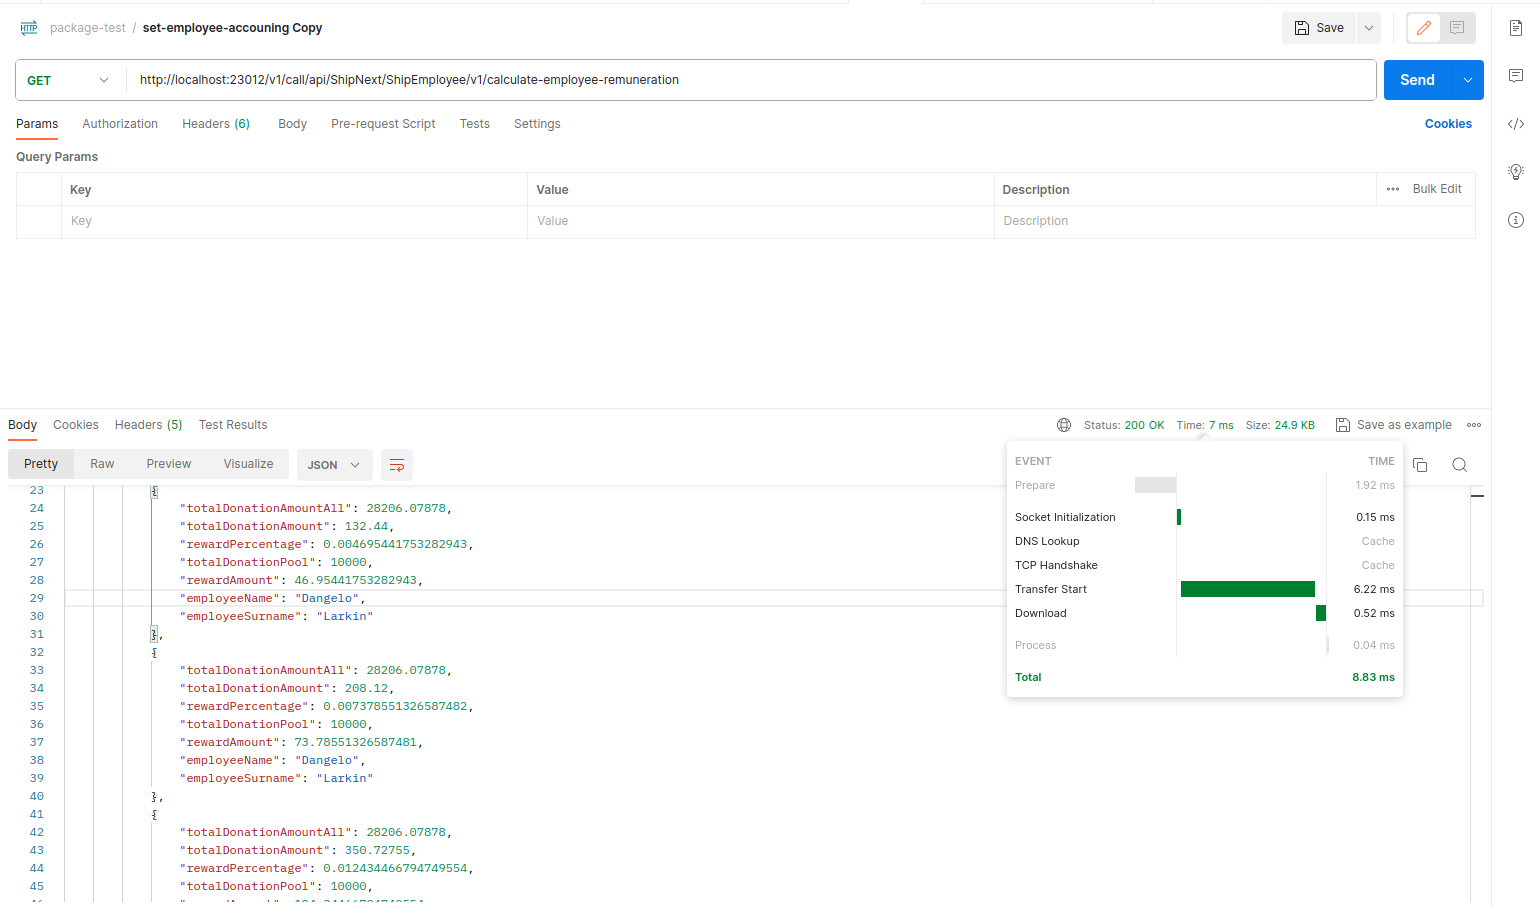This screenshot has width=1540, height=908.
Task: Click the Socket Initialization timing bar
Action: pos(1179,517)
